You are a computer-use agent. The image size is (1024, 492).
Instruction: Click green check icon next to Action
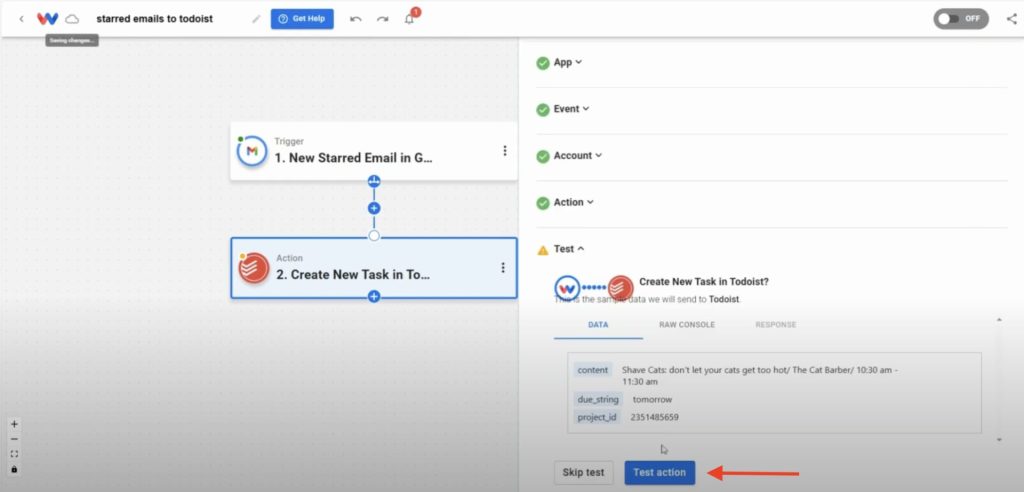[x=543, y=203]
